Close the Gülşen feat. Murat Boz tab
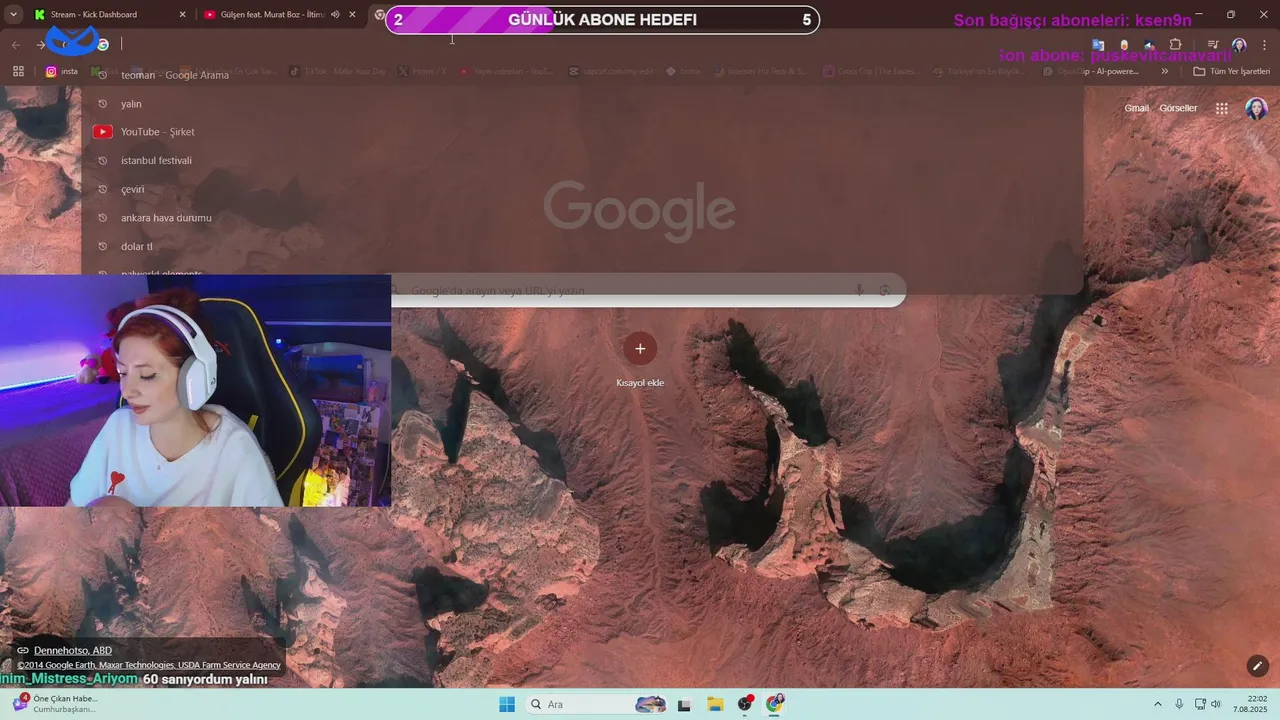Viewport: 1280px width, 720px height. tap(352, 14)
